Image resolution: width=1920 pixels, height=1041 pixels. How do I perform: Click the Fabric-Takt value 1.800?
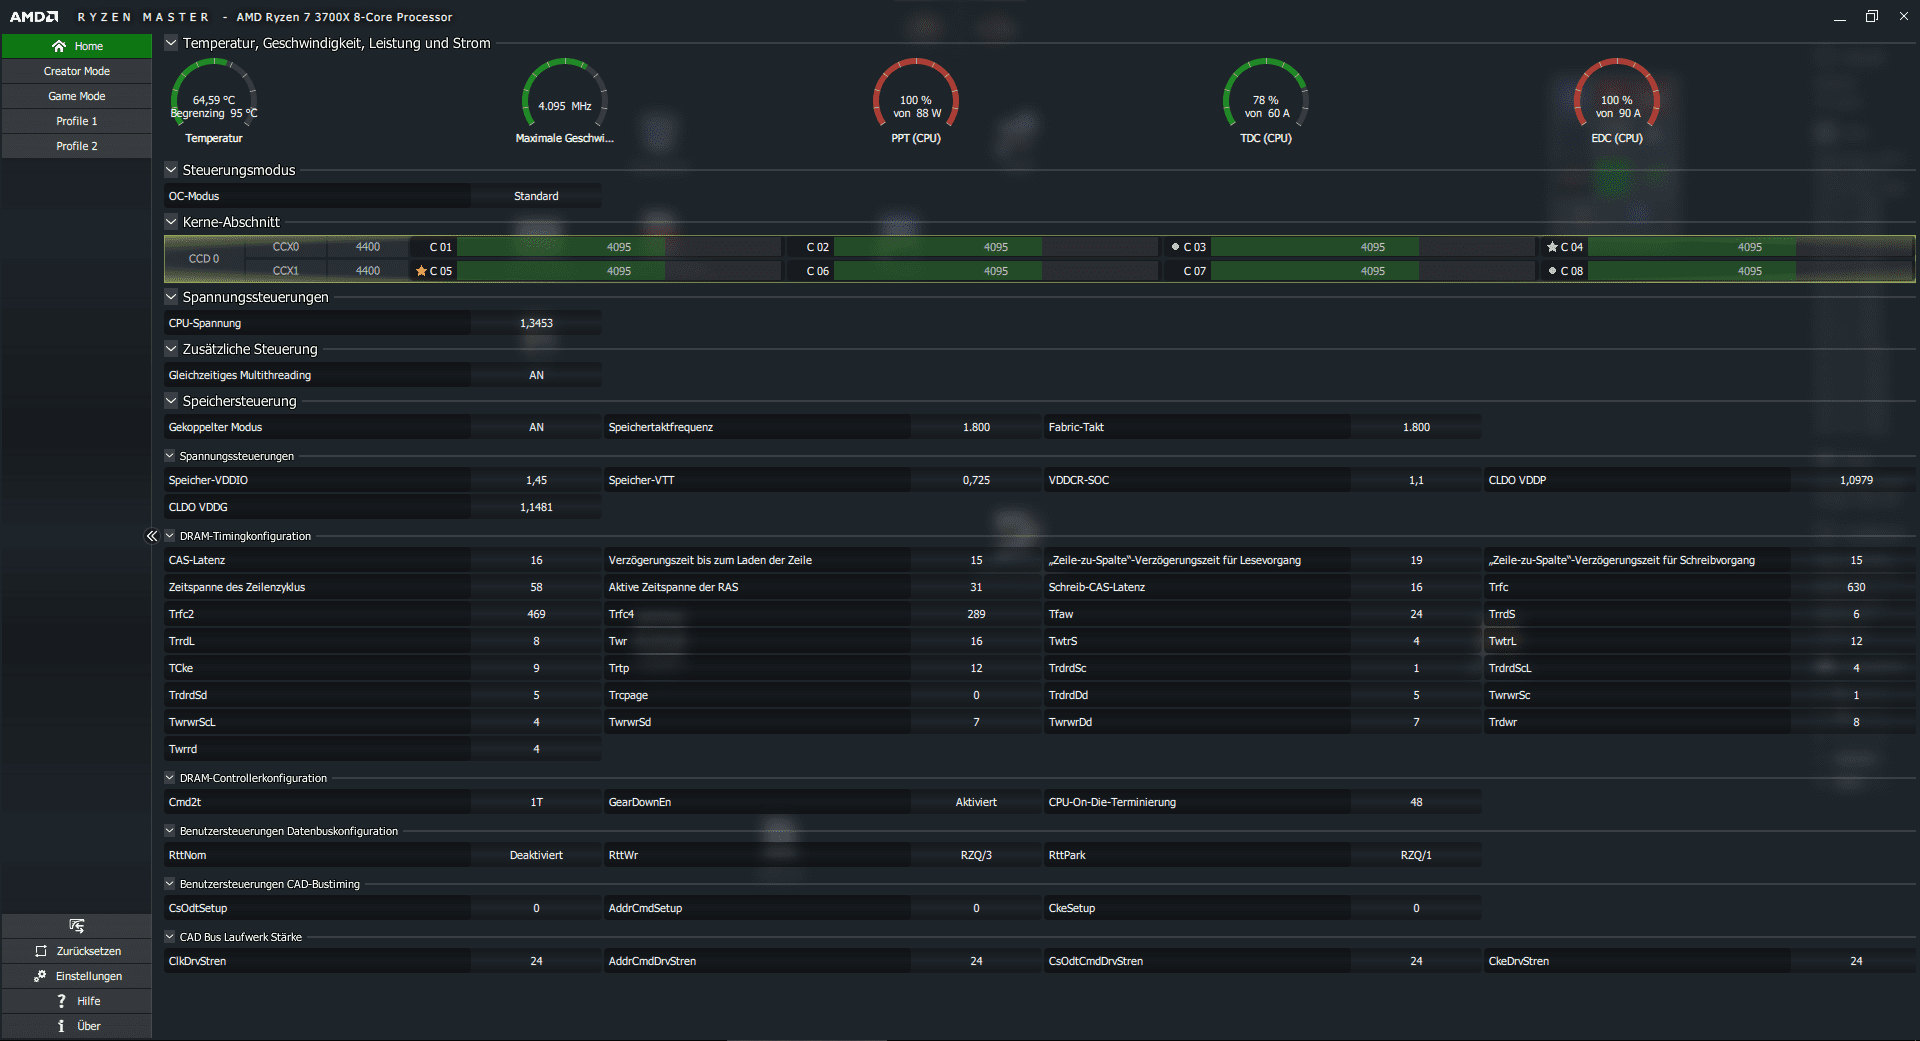[1416, 427]
